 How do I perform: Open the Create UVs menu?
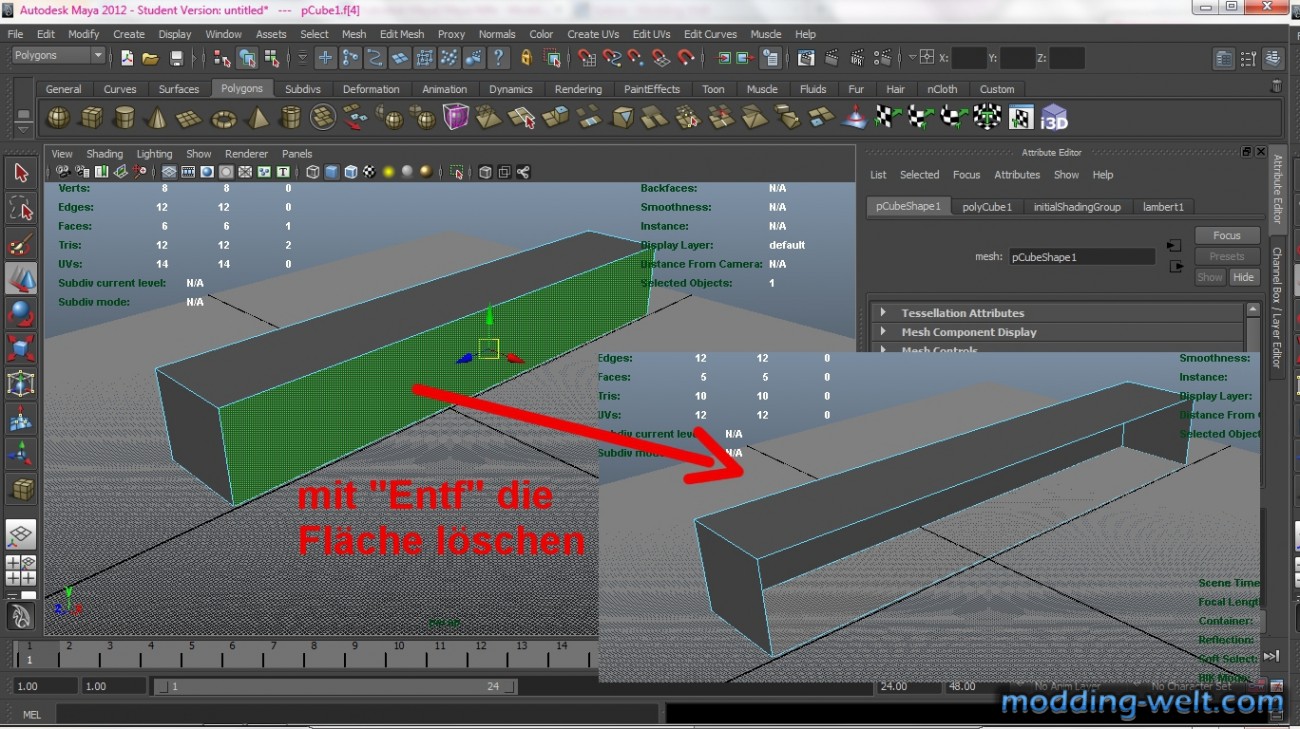(594, 34)
